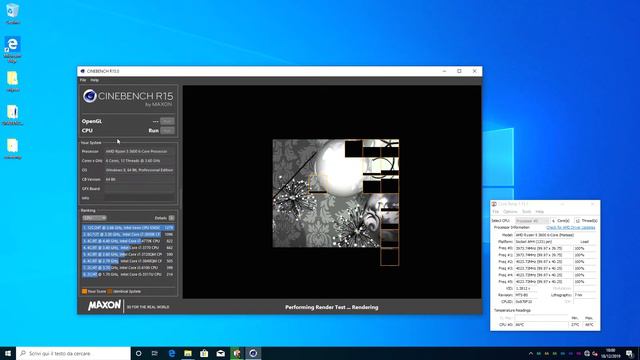This screenshot has width=640, height=360.
Task: Select ranking row 5 with score 590
Action: pos(128,254)
